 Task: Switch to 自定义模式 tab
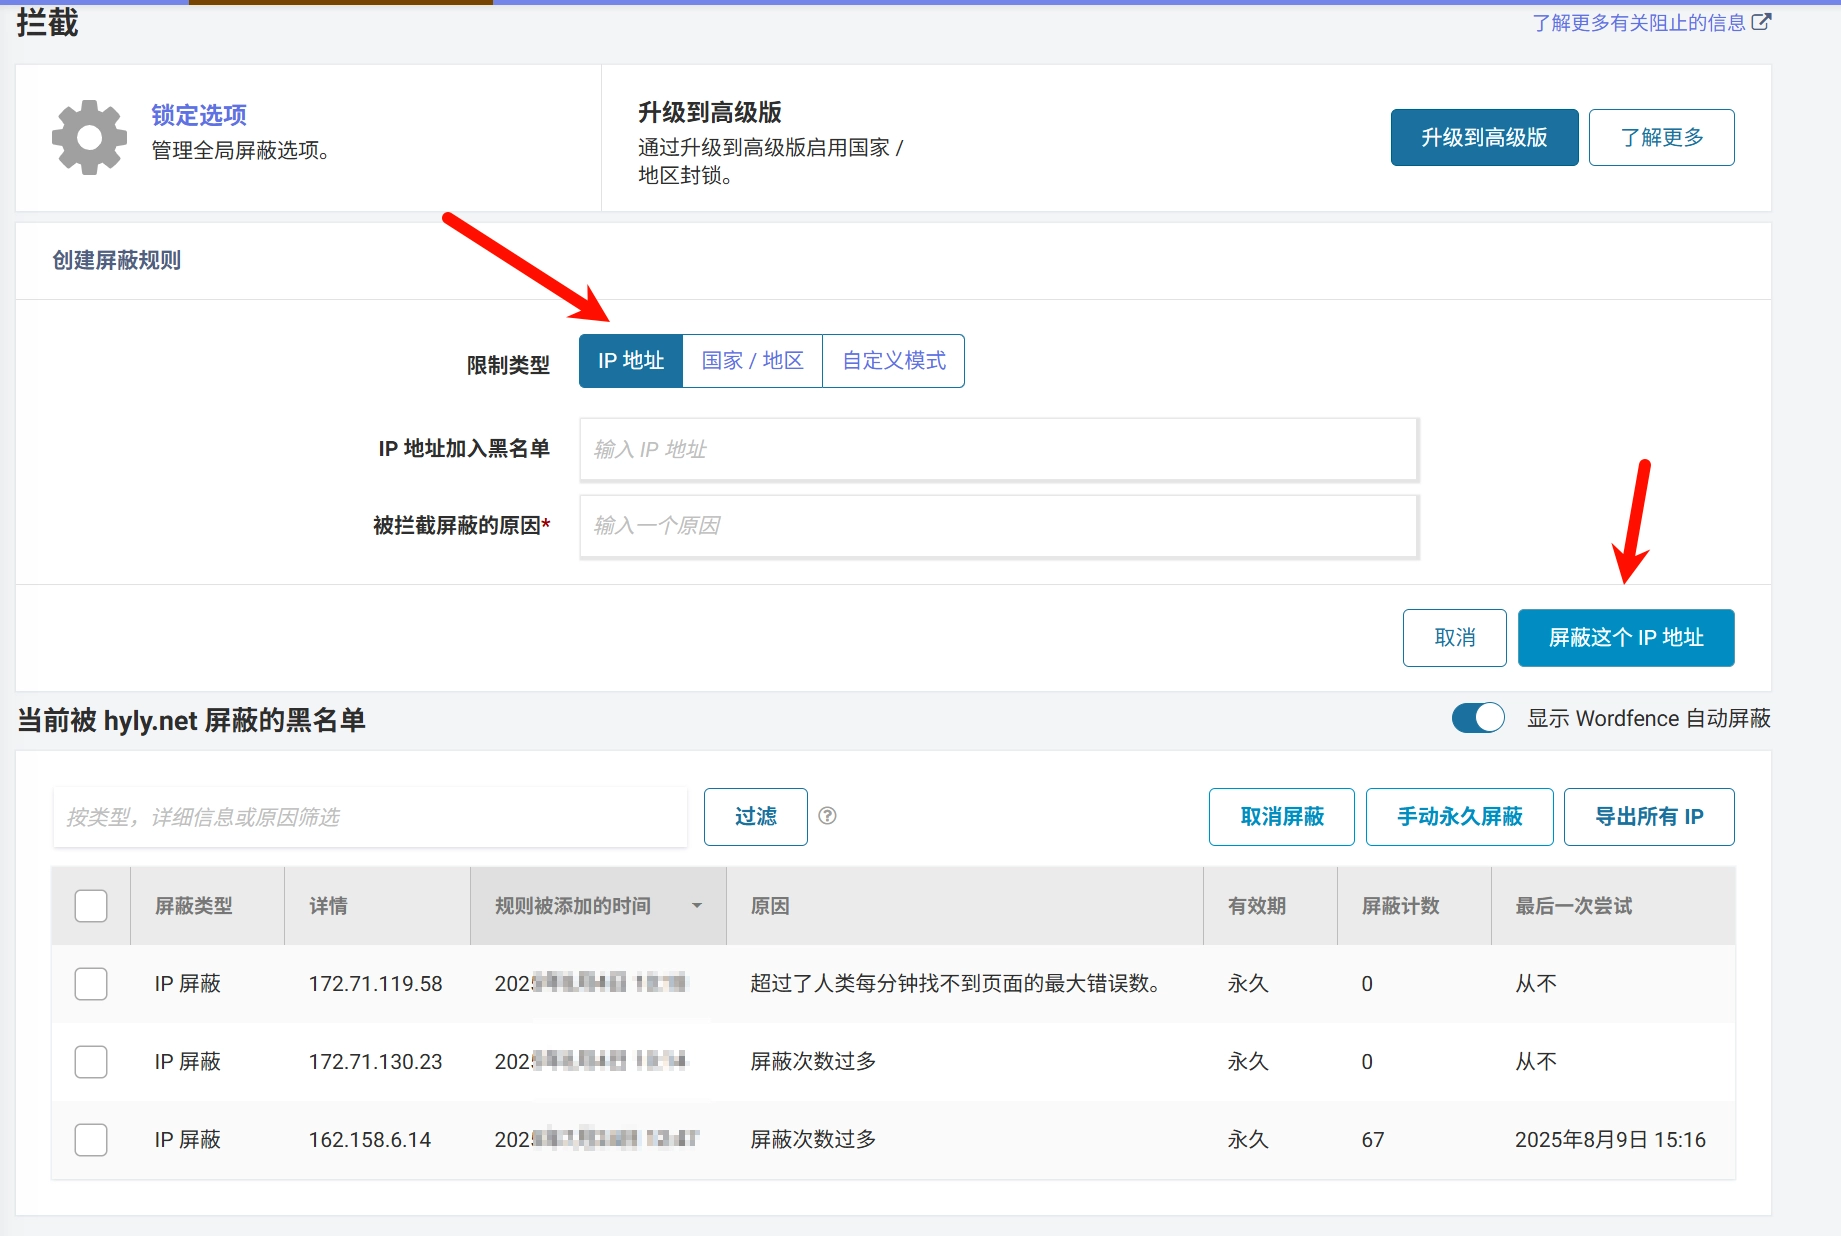pos(893,361)
